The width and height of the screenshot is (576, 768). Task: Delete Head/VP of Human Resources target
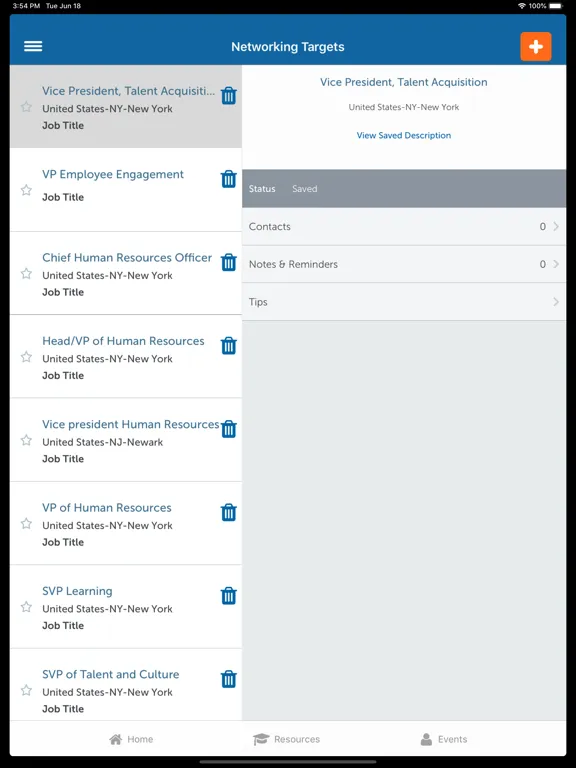coord(229,345)
